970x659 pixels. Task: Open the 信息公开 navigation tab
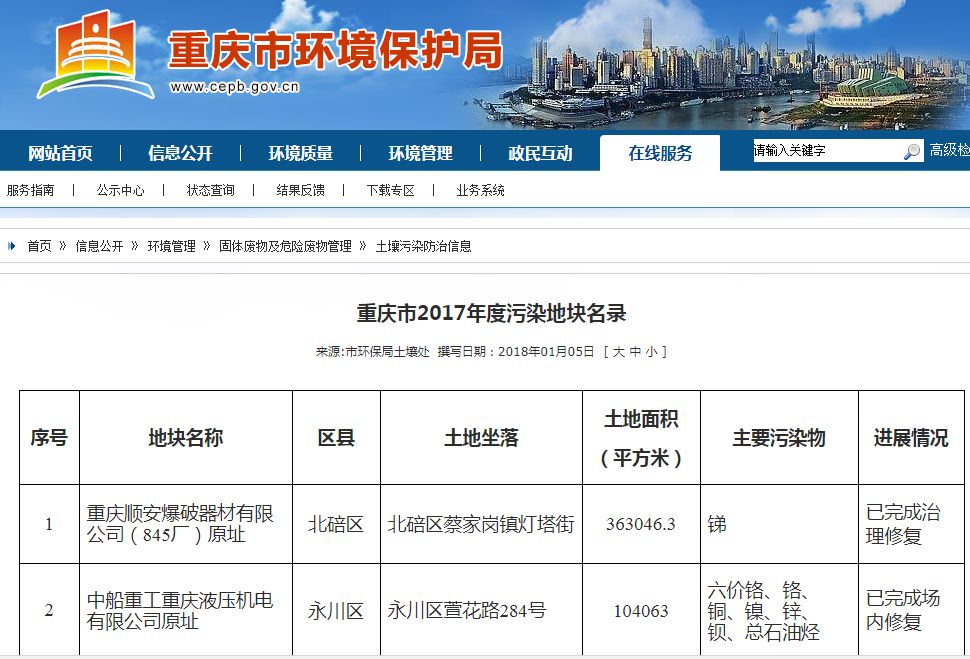point(180,153)
